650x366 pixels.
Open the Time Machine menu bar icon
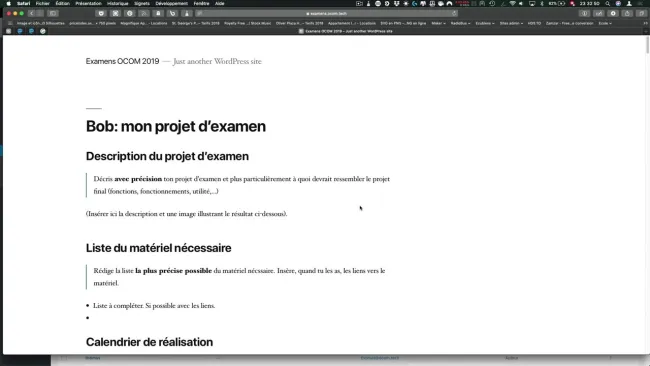492,3
